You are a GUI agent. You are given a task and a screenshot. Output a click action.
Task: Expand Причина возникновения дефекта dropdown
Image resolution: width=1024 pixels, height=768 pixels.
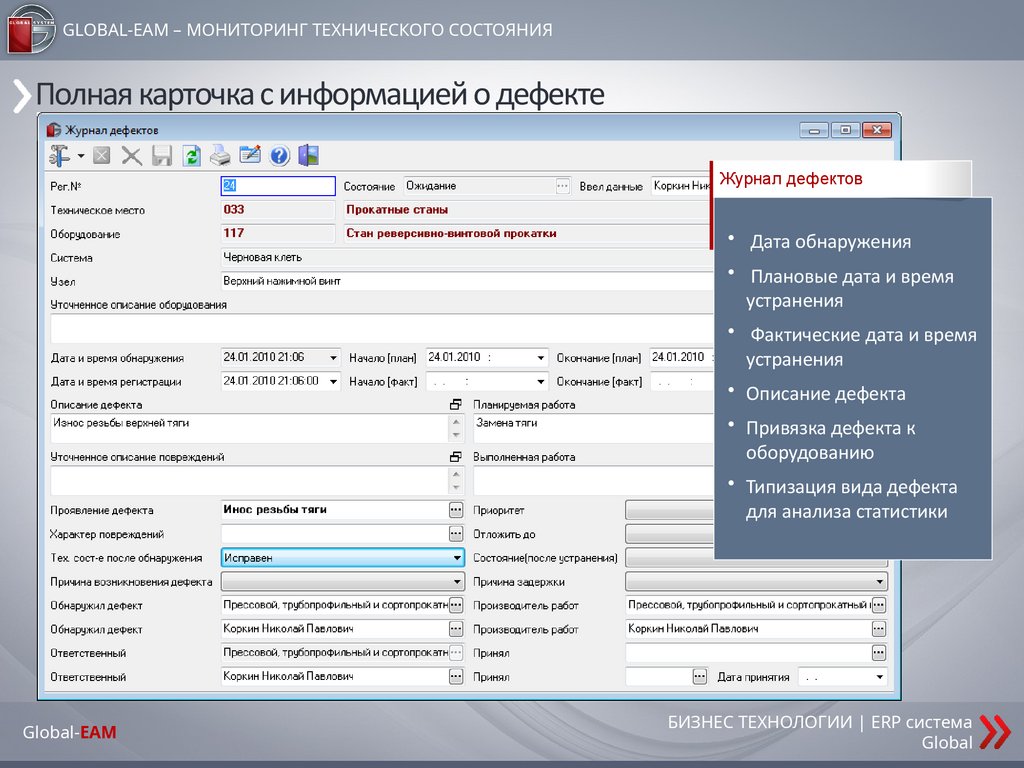pos(457,581)
